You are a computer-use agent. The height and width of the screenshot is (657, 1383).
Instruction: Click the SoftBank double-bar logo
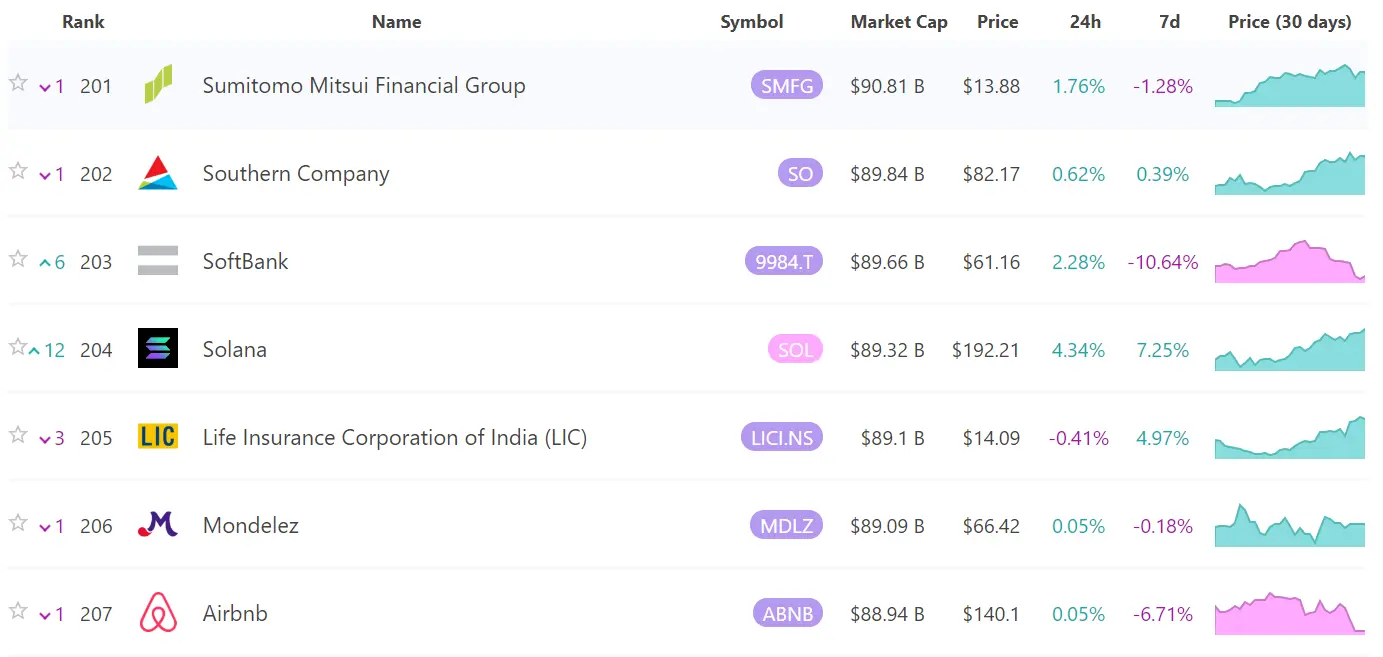[158, 261]
